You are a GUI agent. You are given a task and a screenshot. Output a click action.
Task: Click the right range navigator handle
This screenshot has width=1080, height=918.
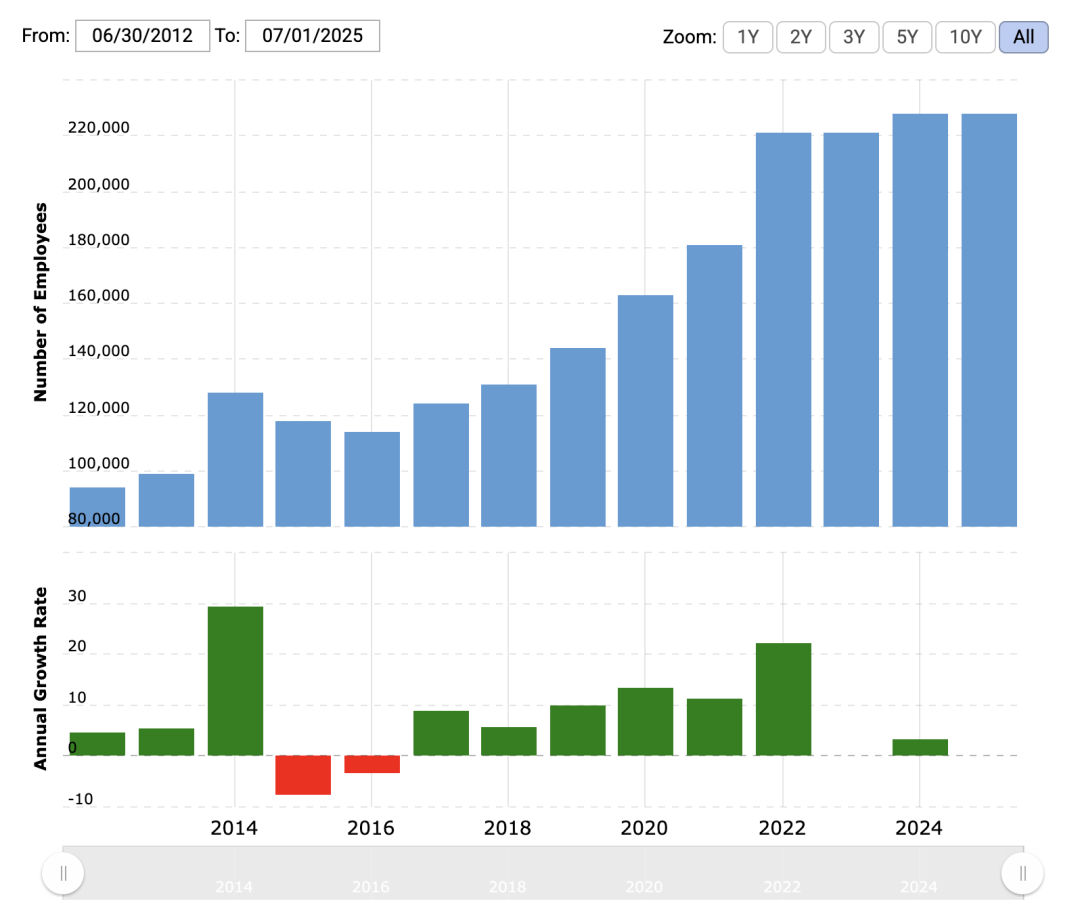tap(1022, 873)
